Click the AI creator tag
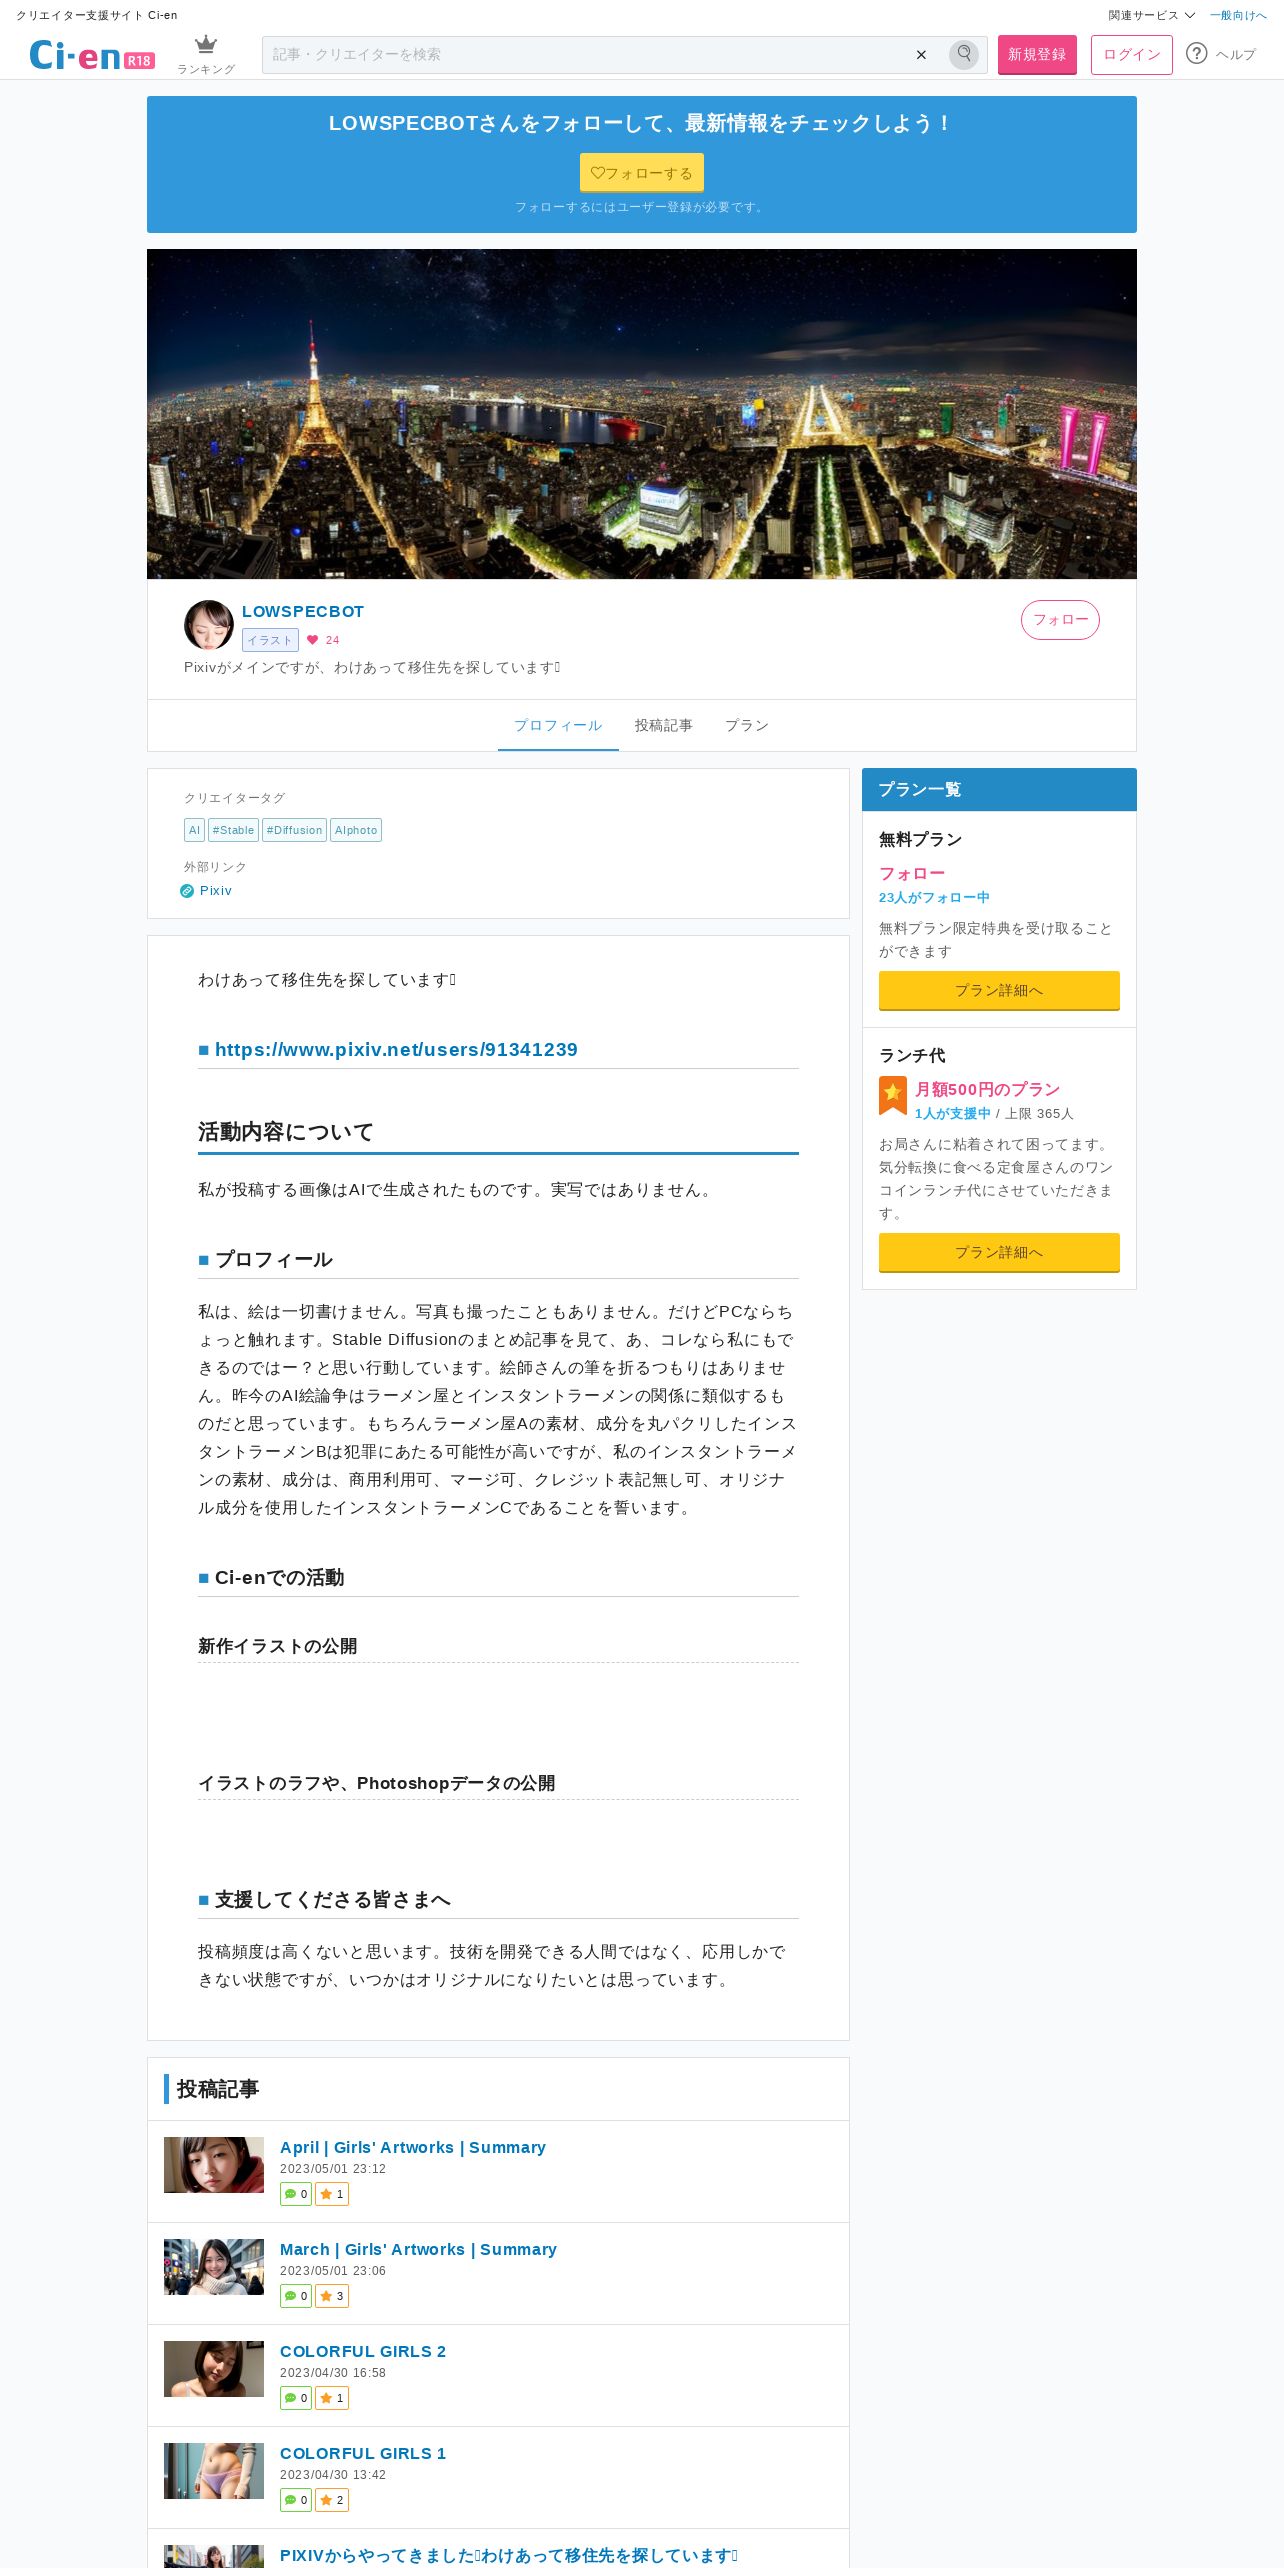This screenshot has width=1284, height=2568. [x=194, y=830]
